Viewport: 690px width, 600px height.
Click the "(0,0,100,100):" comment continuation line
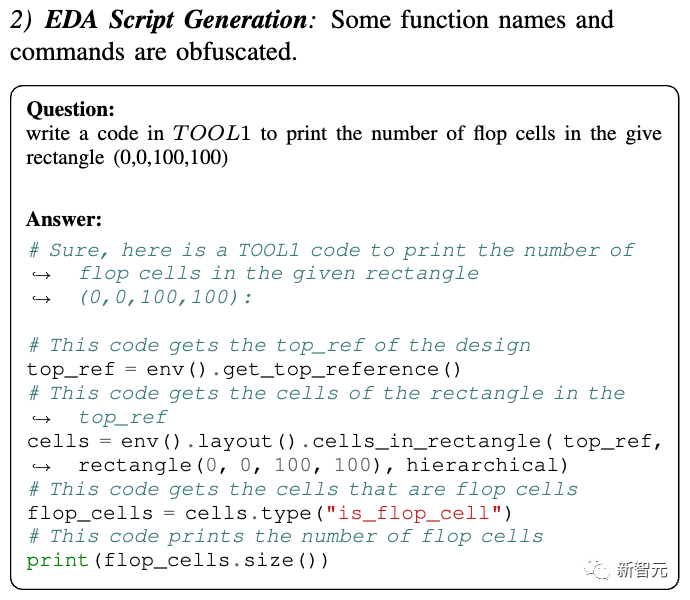pos(165,298)
